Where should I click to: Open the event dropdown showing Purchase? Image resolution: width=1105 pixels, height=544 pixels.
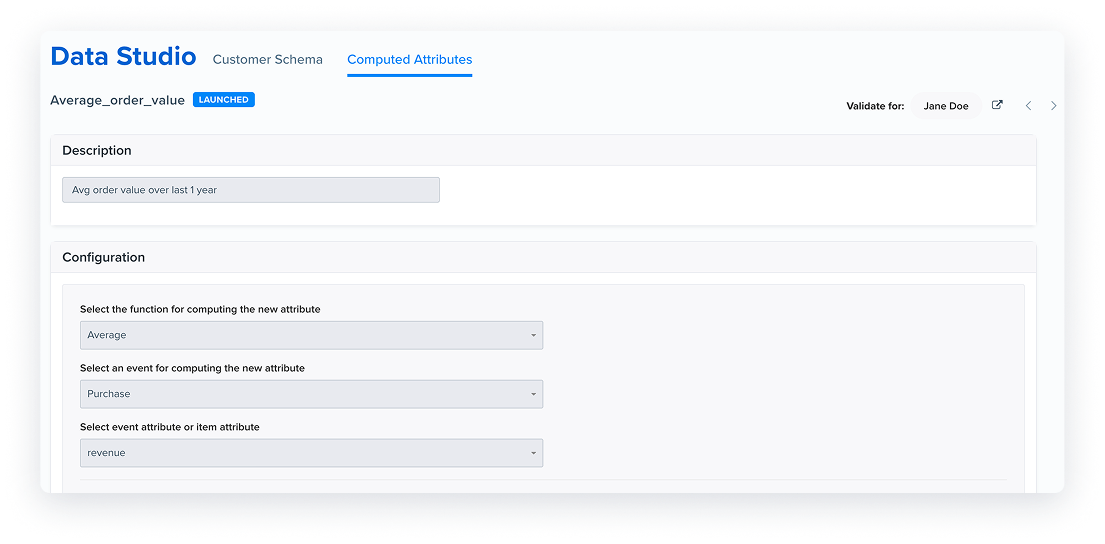point(311,394)
